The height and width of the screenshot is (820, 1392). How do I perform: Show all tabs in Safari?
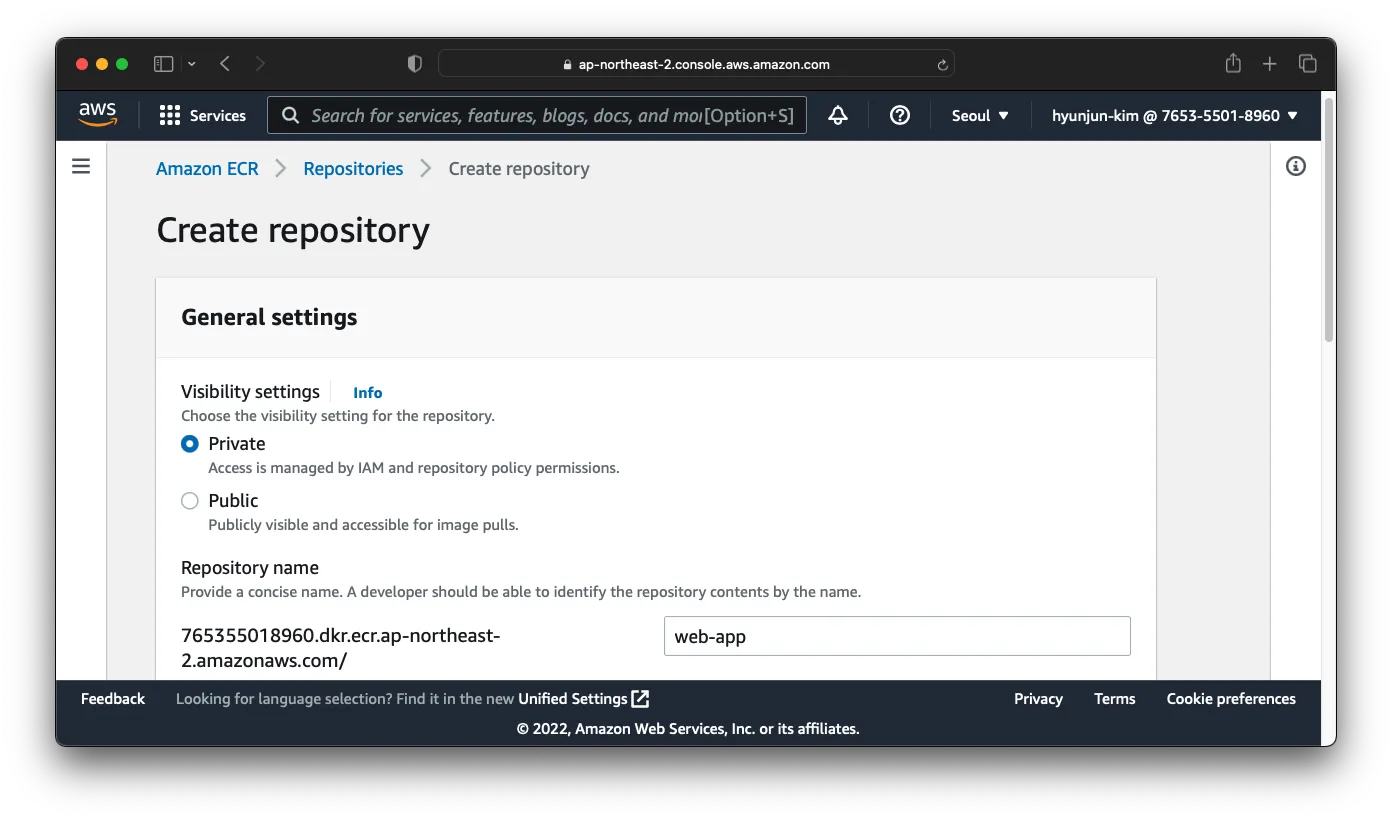(x=1308, y=63)
